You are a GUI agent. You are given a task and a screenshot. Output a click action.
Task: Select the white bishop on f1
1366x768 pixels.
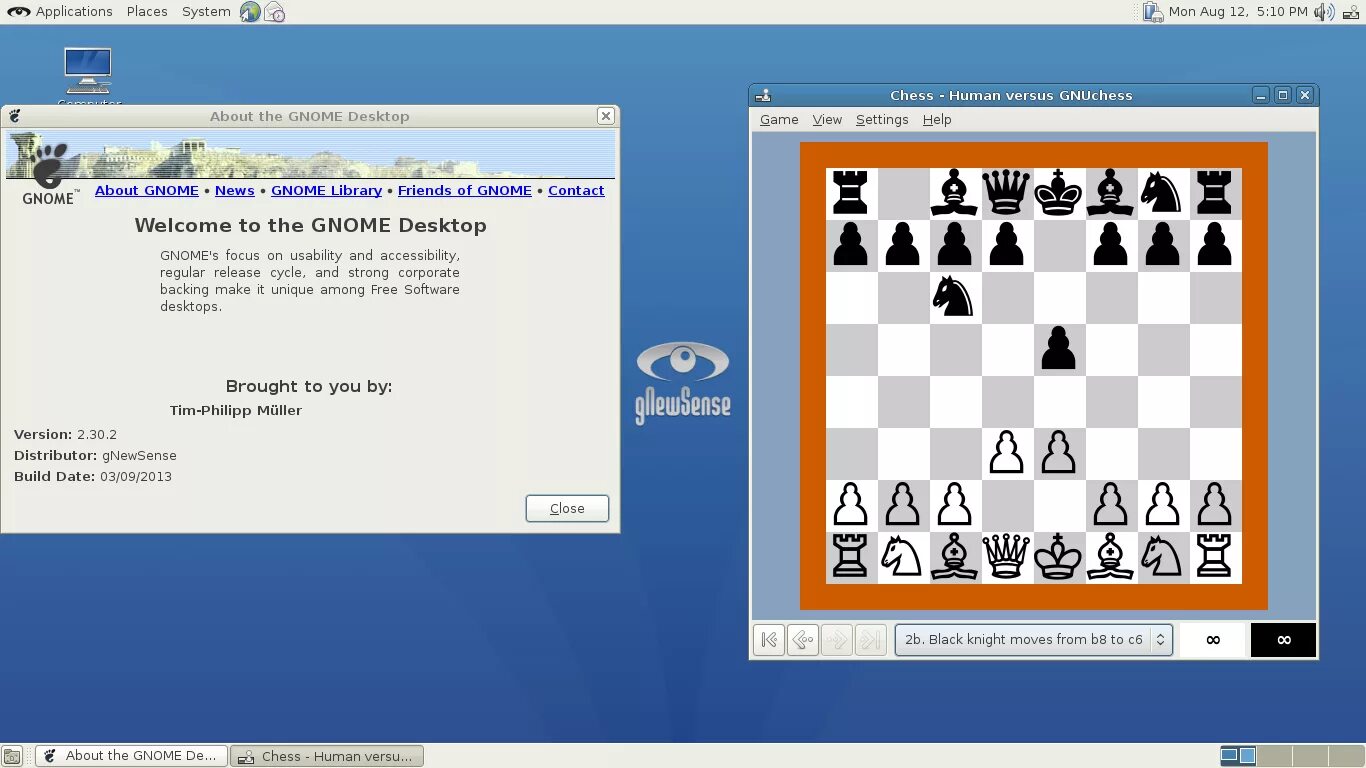coord(1111,557)
